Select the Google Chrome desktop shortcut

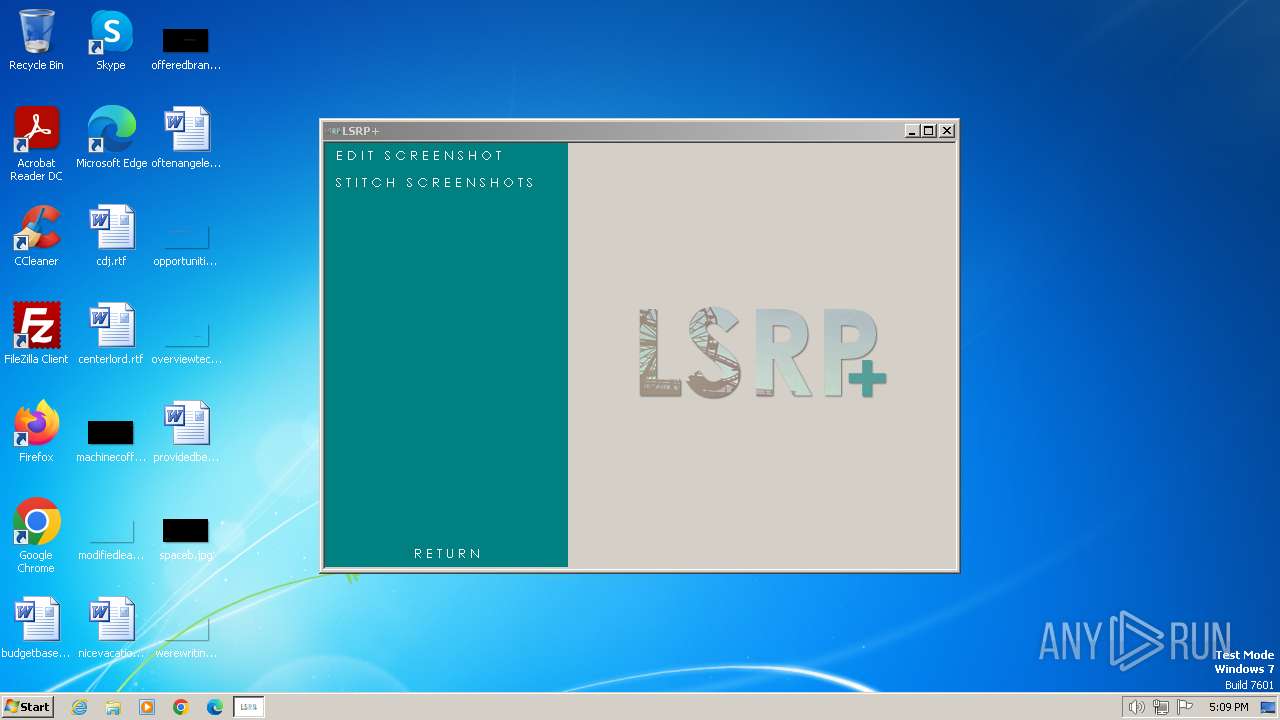[36, 536]
